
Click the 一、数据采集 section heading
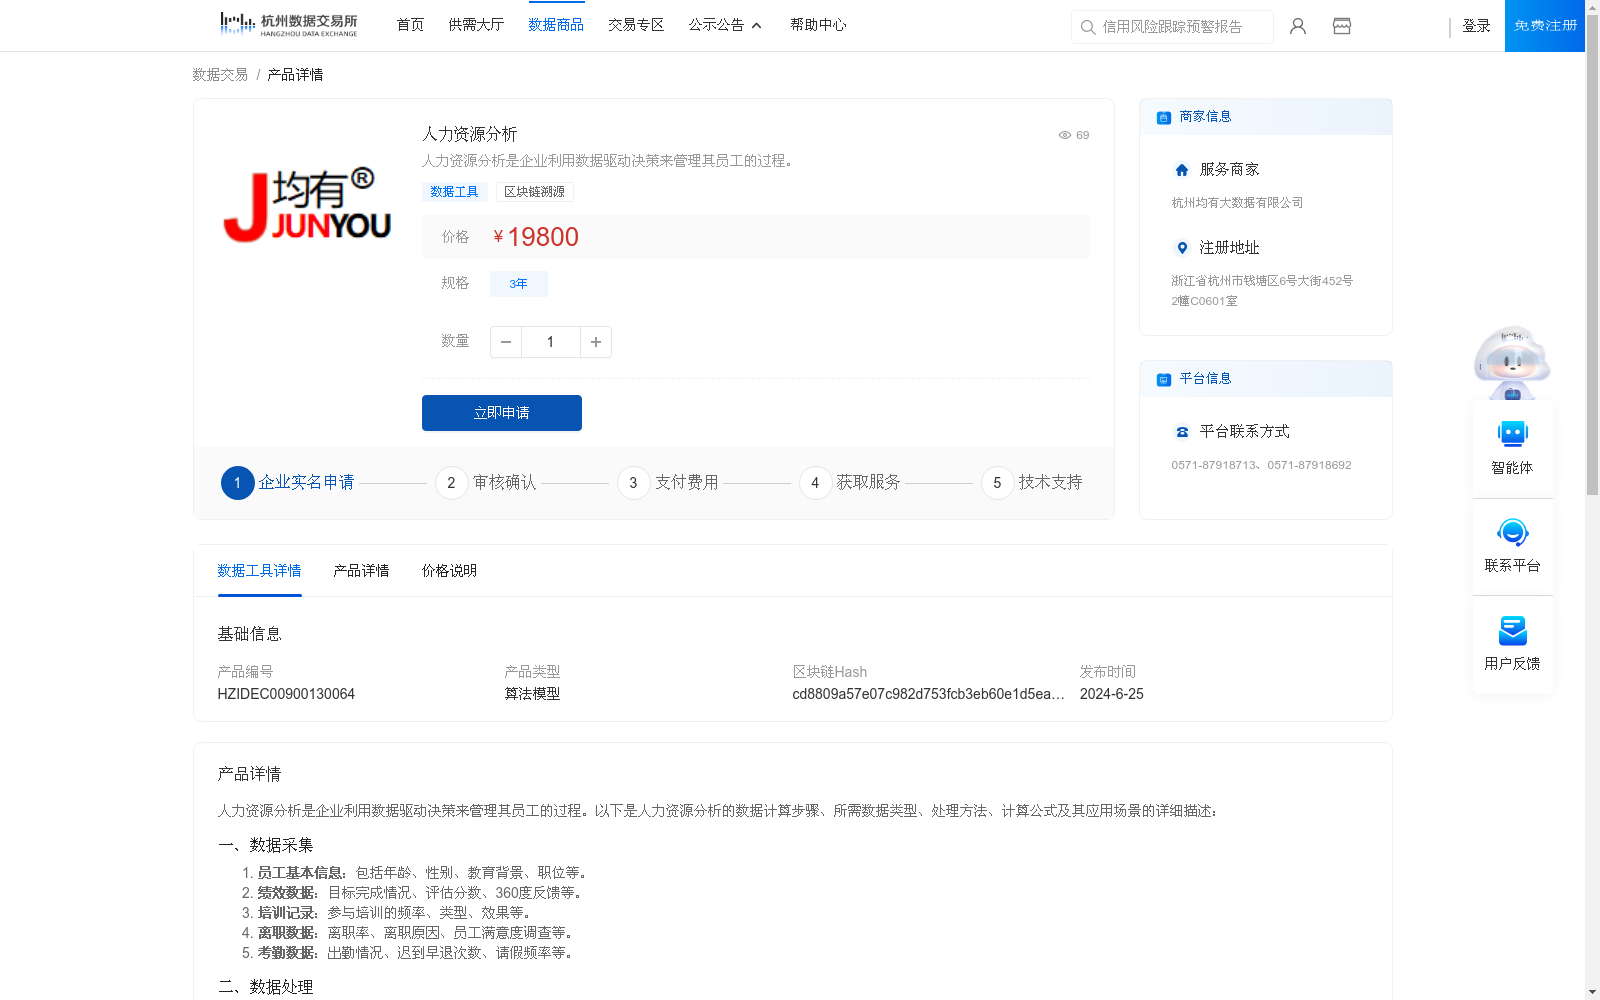(265, 845)
